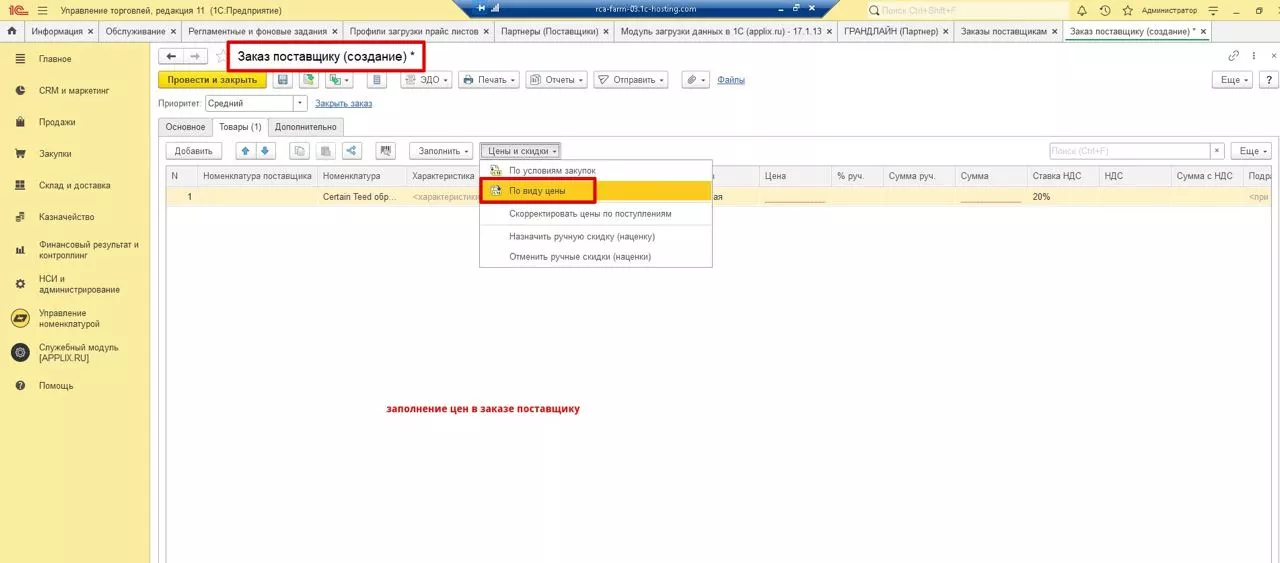Click the split row icon
Image resolution: width=1280 pixels, height=563 pixels.
pos(351,151)
